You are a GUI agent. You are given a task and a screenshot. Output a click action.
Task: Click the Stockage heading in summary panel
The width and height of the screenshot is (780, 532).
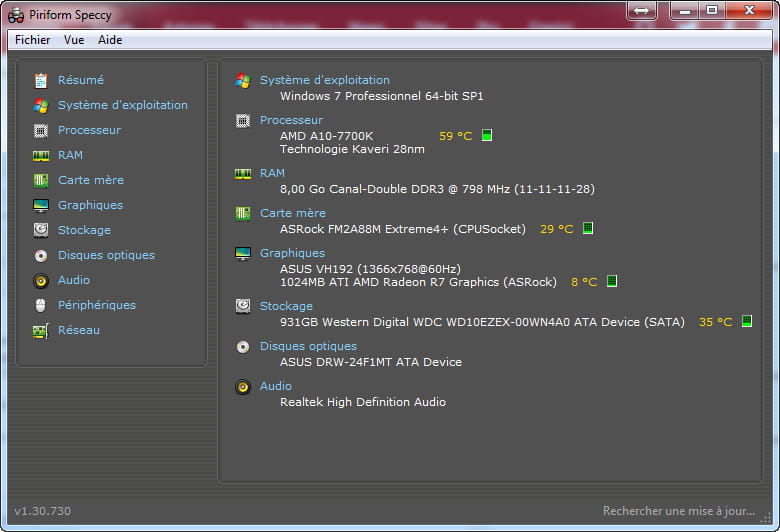[x=286, y=306]
